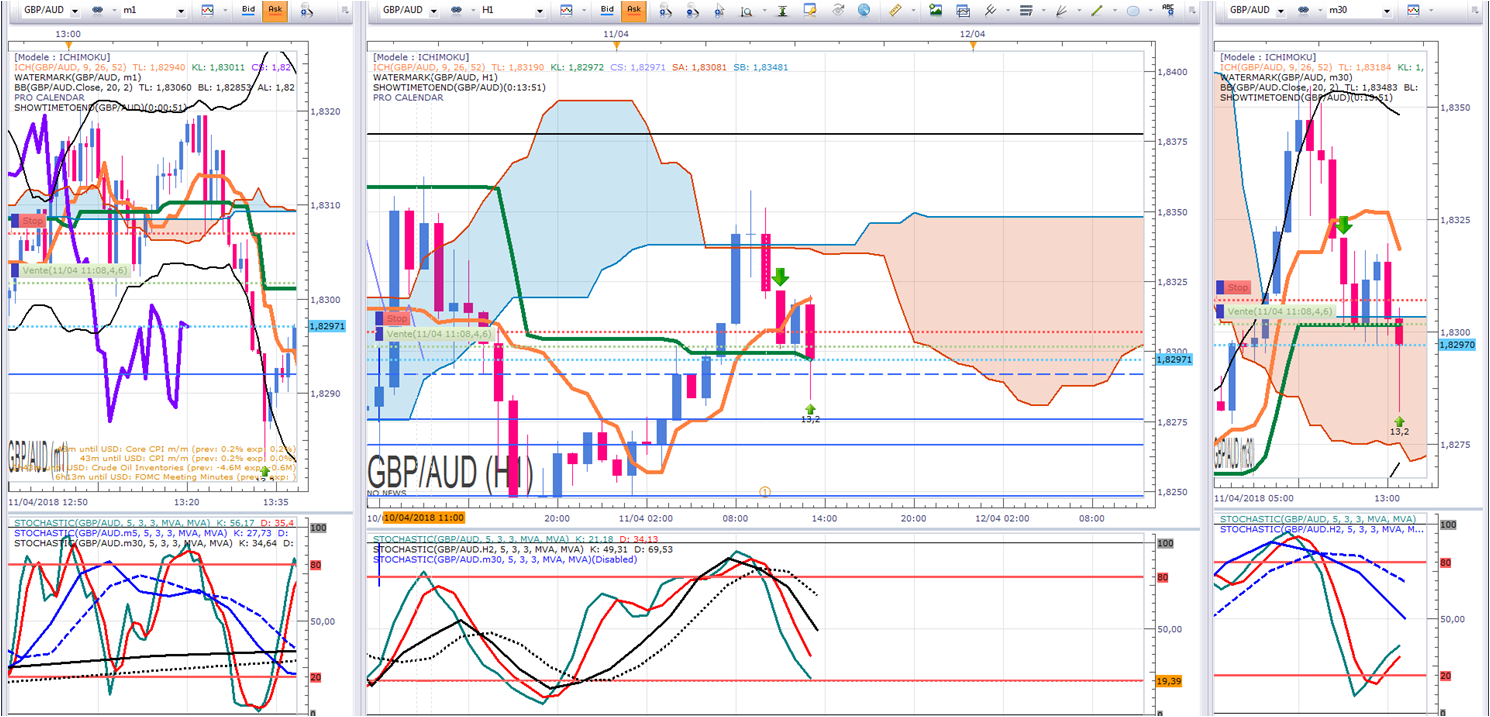
Task: Select the Fibonacci lines tool icon
Action: tap(989, 10)
